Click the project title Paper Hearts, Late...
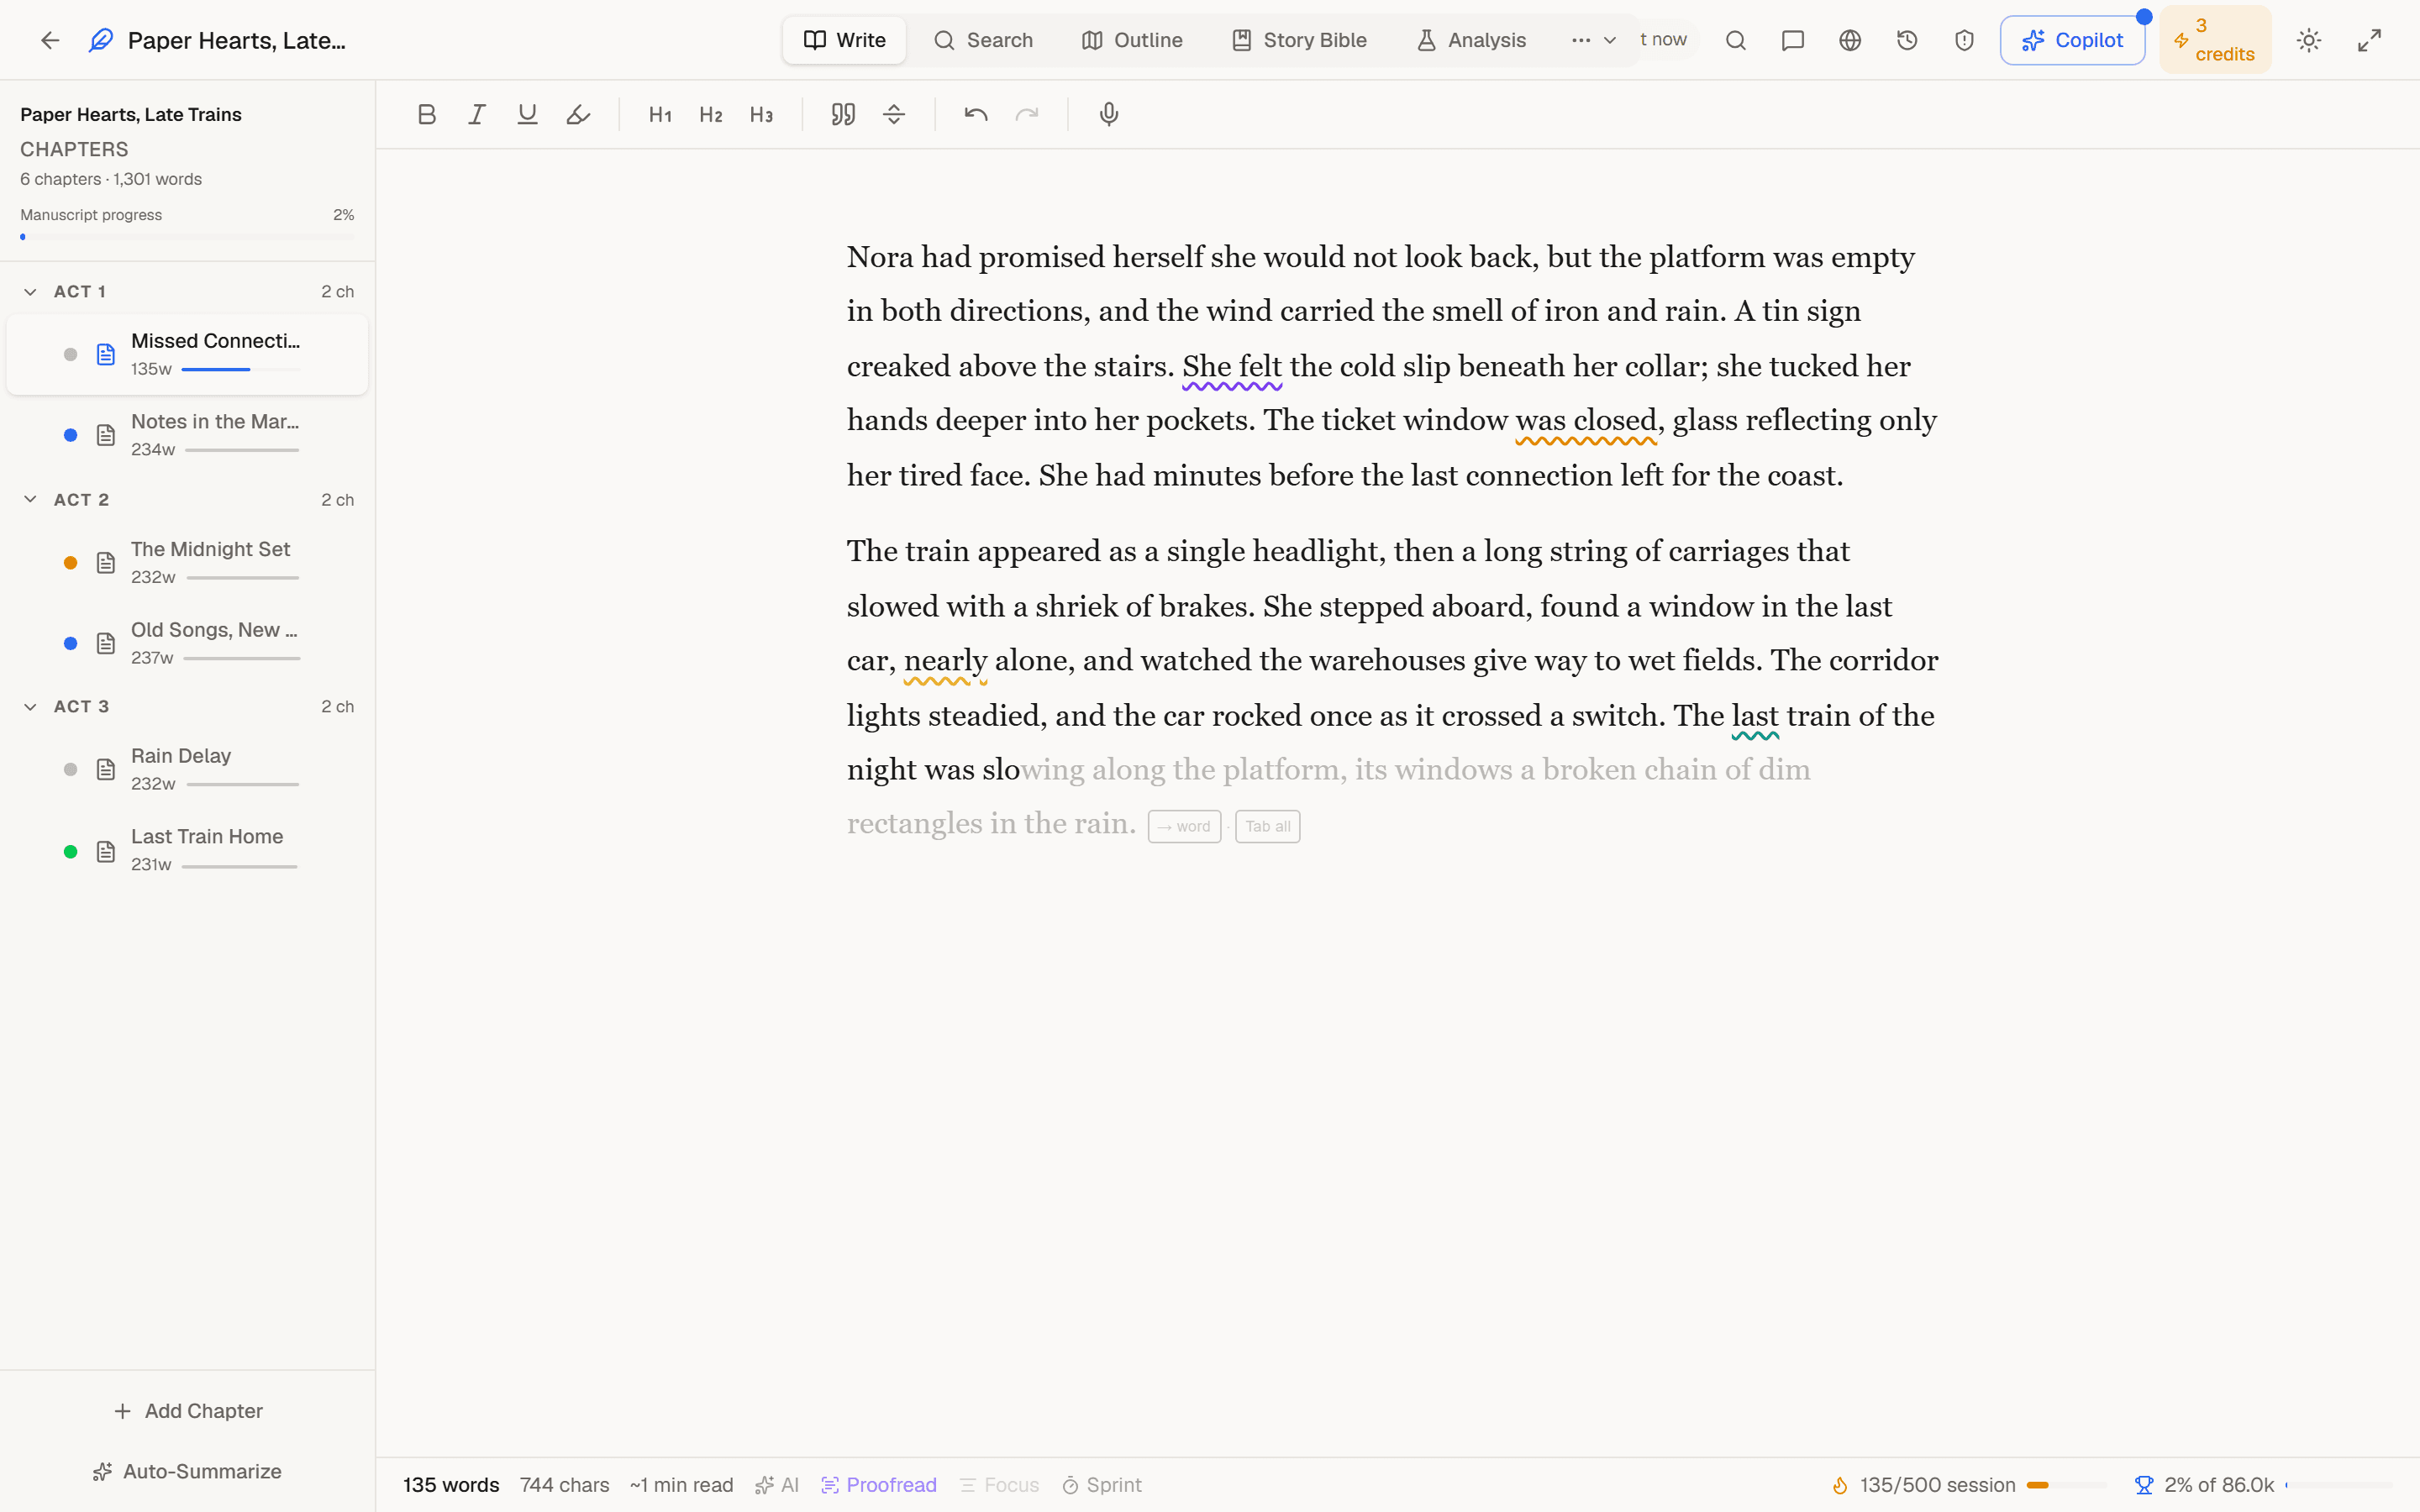Screen dimensions: 2420x1512 point(237,40)
